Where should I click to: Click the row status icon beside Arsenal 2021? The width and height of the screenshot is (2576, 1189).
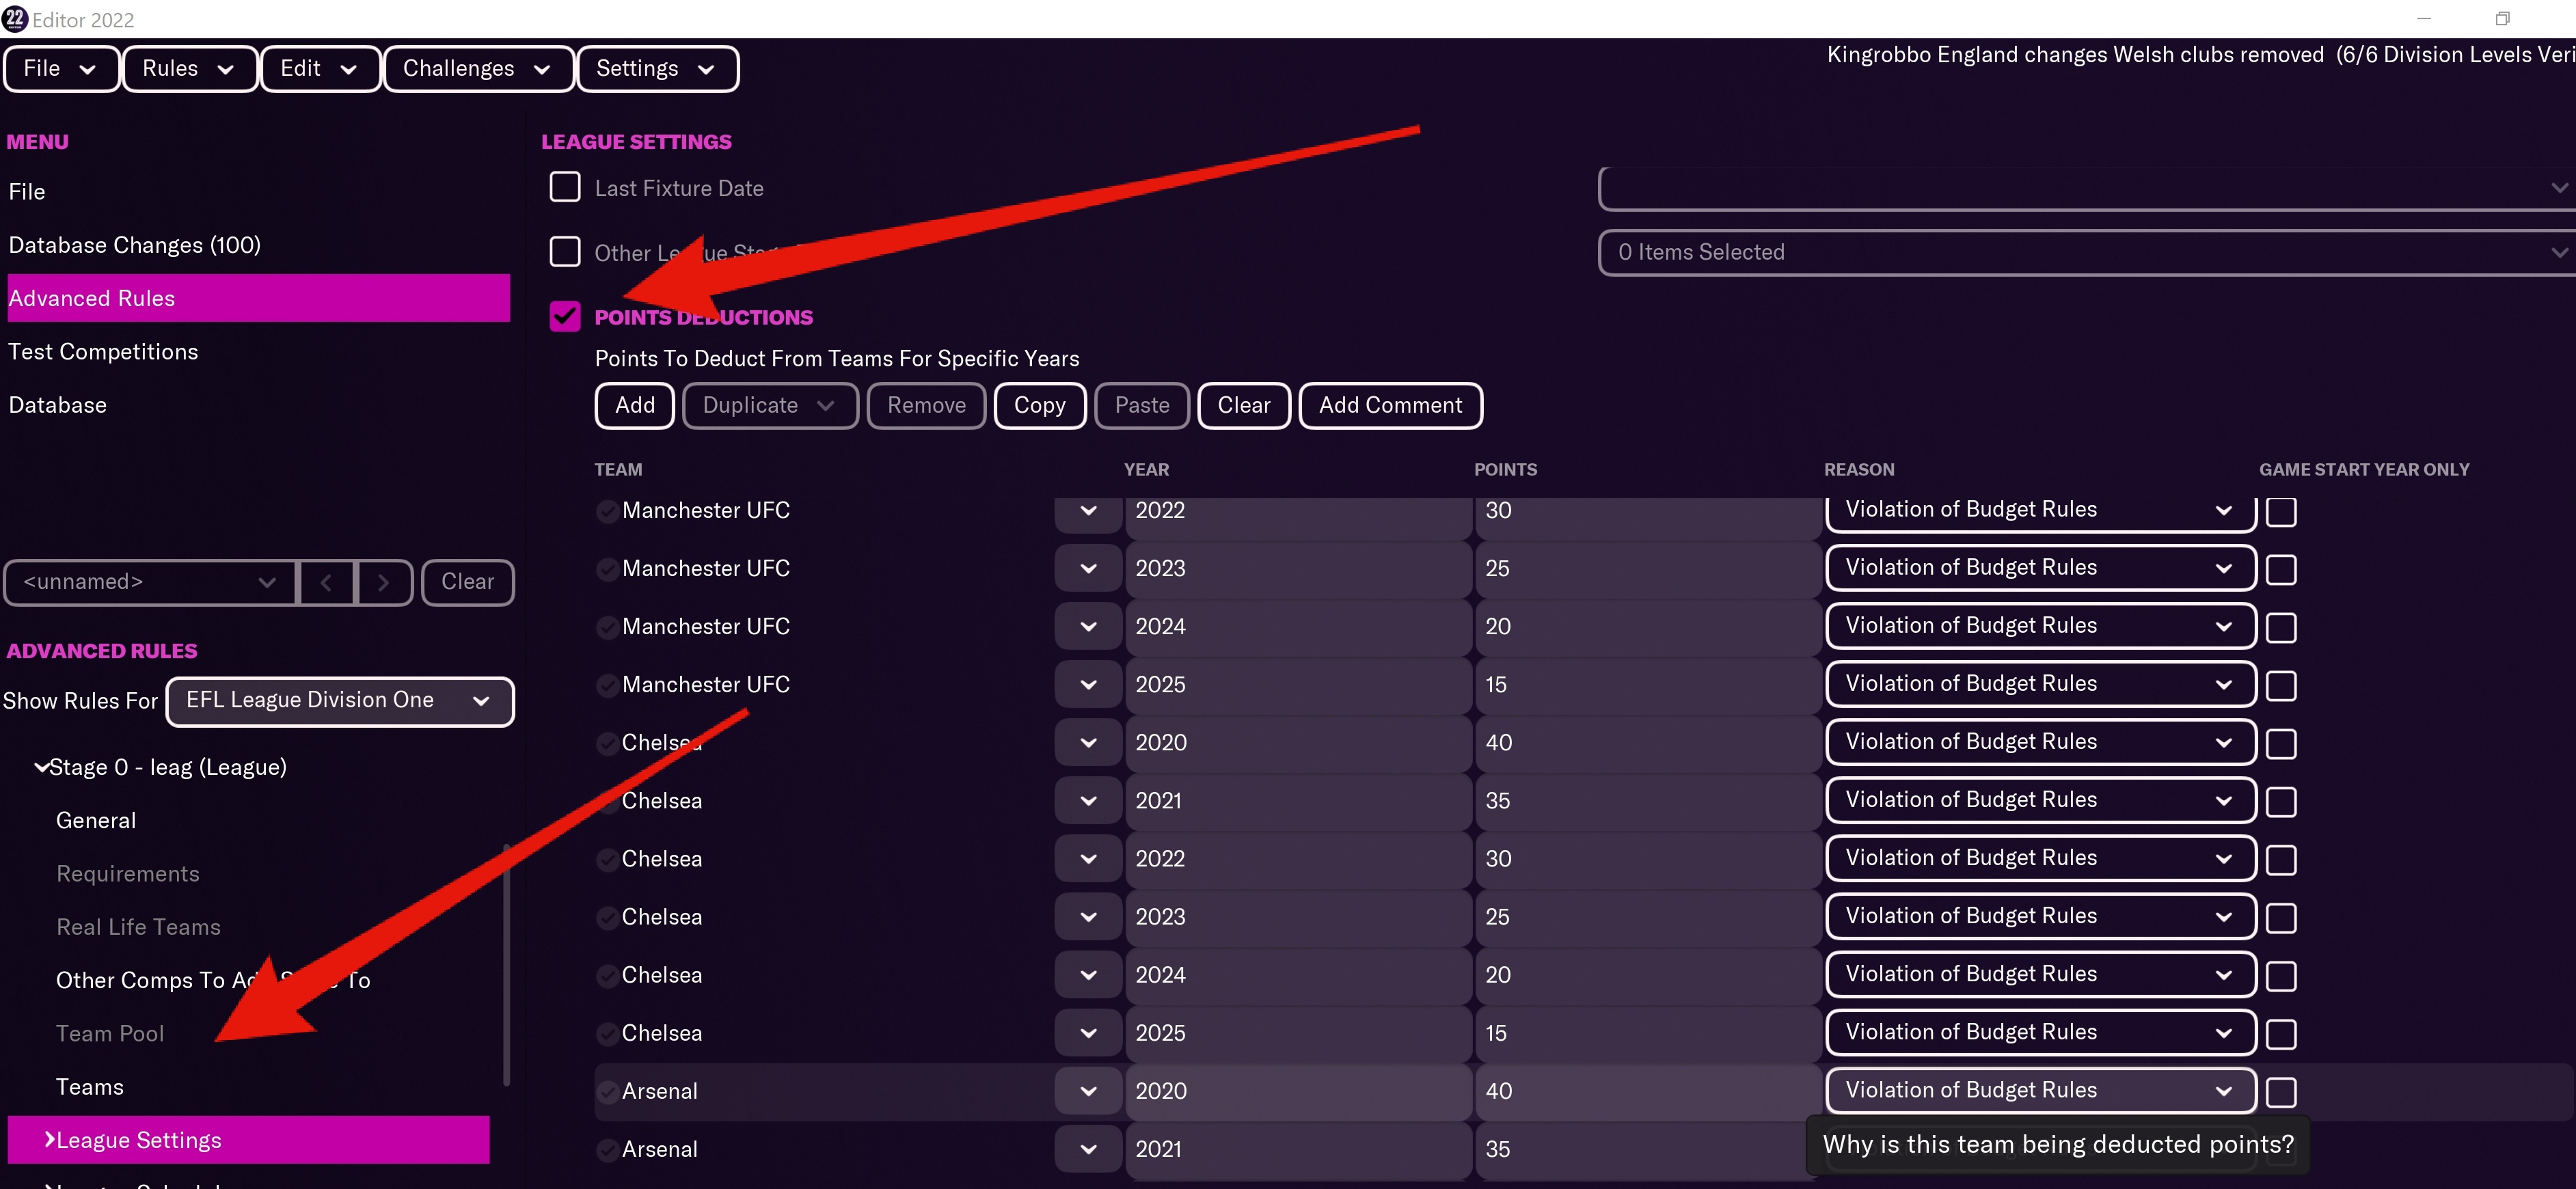point(607,1150)
